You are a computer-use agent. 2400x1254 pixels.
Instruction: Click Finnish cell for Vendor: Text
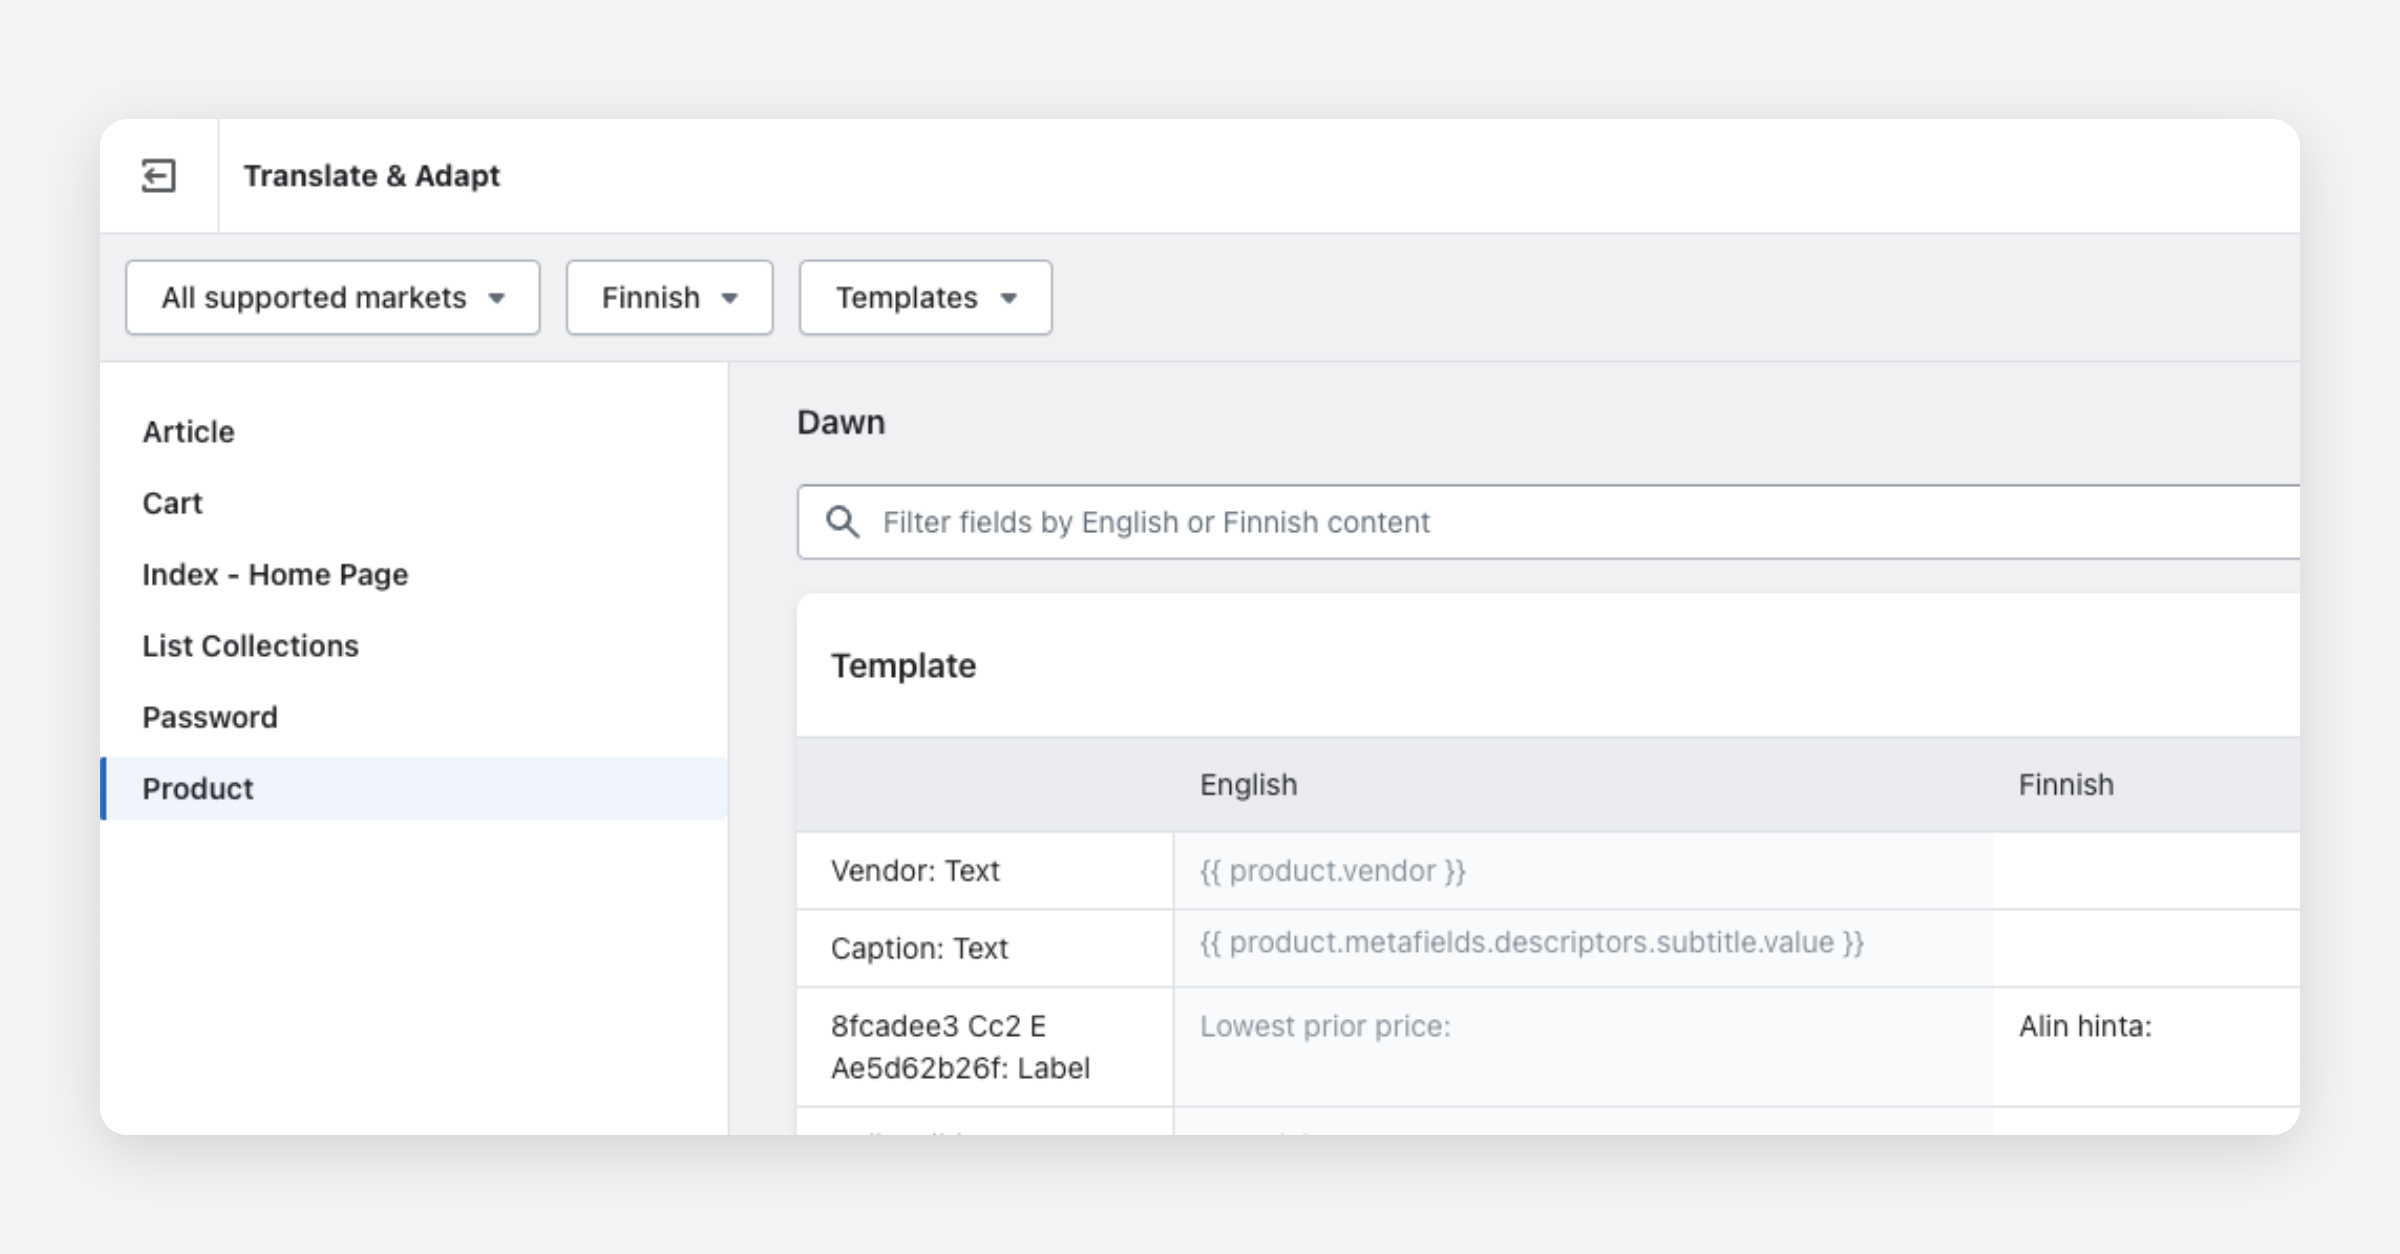tap(2145, 871)
